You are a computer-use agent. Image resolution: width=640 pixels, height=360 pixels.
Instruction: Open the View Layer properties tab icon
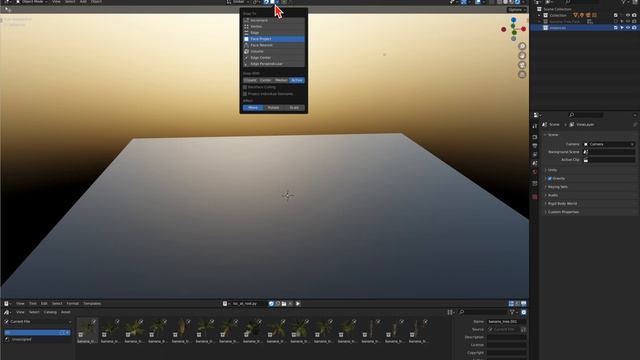(x=535, y=154)
